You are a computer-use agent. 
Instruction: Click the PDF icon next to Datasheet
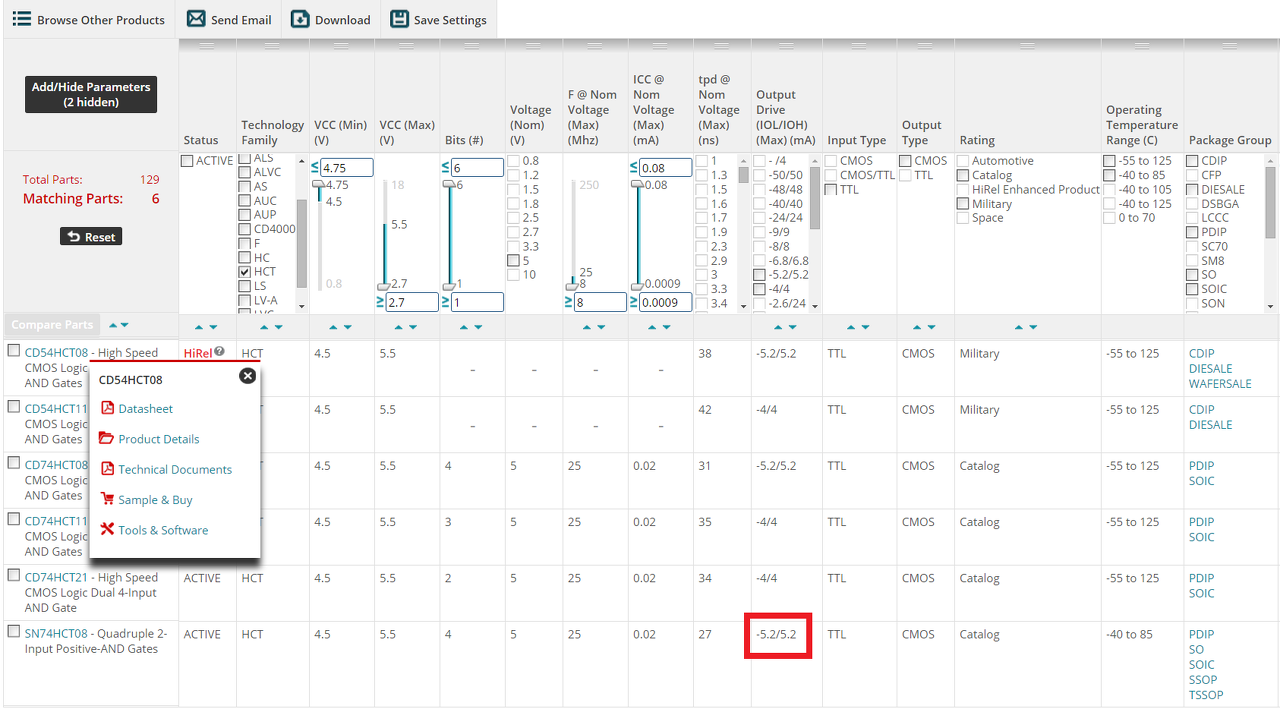point(108,408)
